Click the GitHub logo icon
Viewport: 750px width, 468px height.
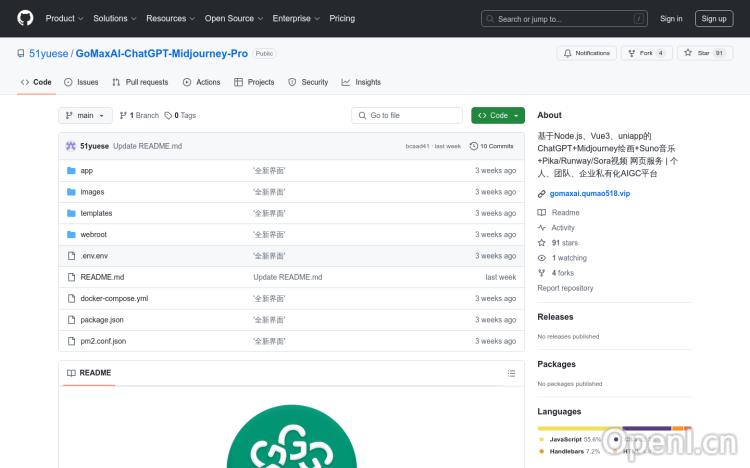point(25,18)
